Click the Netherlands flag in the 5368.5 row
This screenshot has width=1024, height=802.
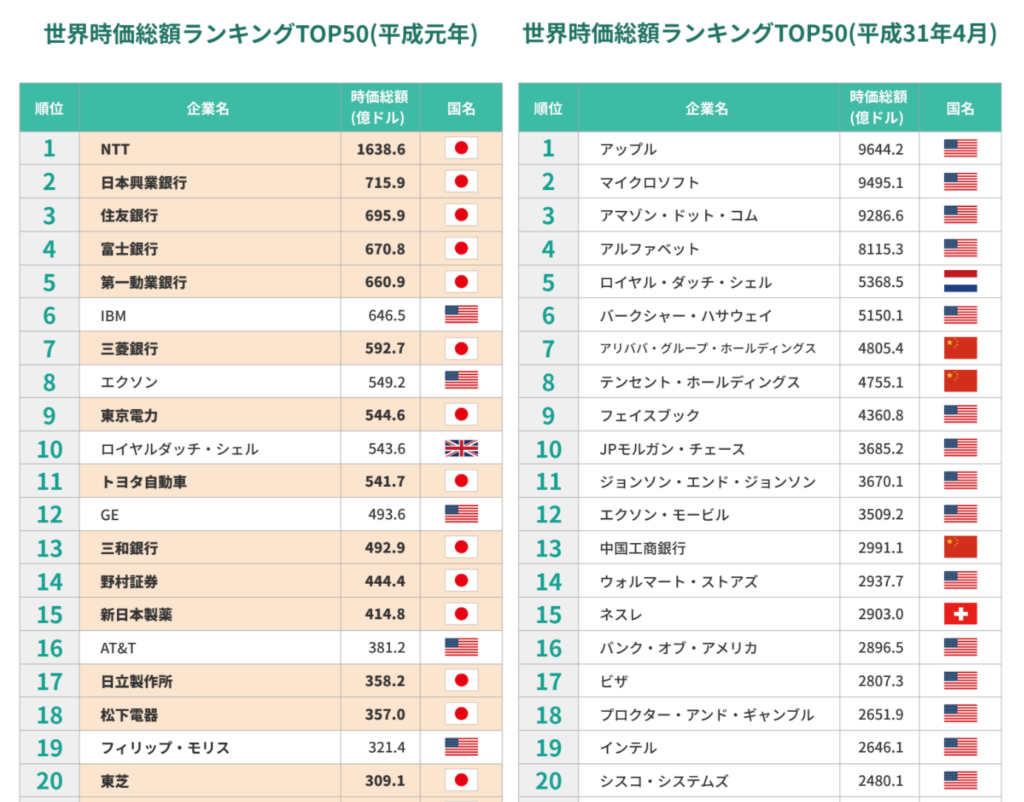click(x=960, y=281)
